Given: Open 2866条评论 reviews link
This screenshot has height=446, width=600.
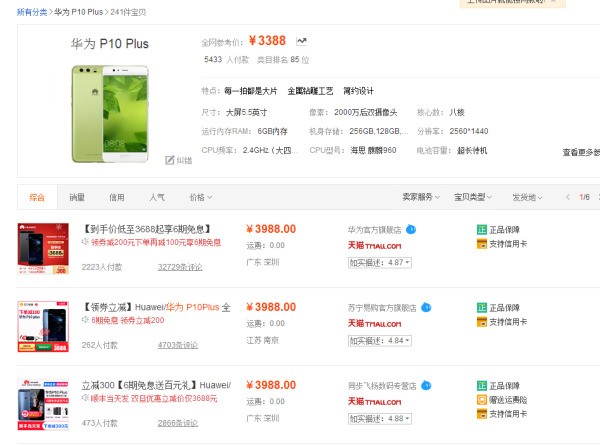Looking at the screenshot, I should [178, 423].
